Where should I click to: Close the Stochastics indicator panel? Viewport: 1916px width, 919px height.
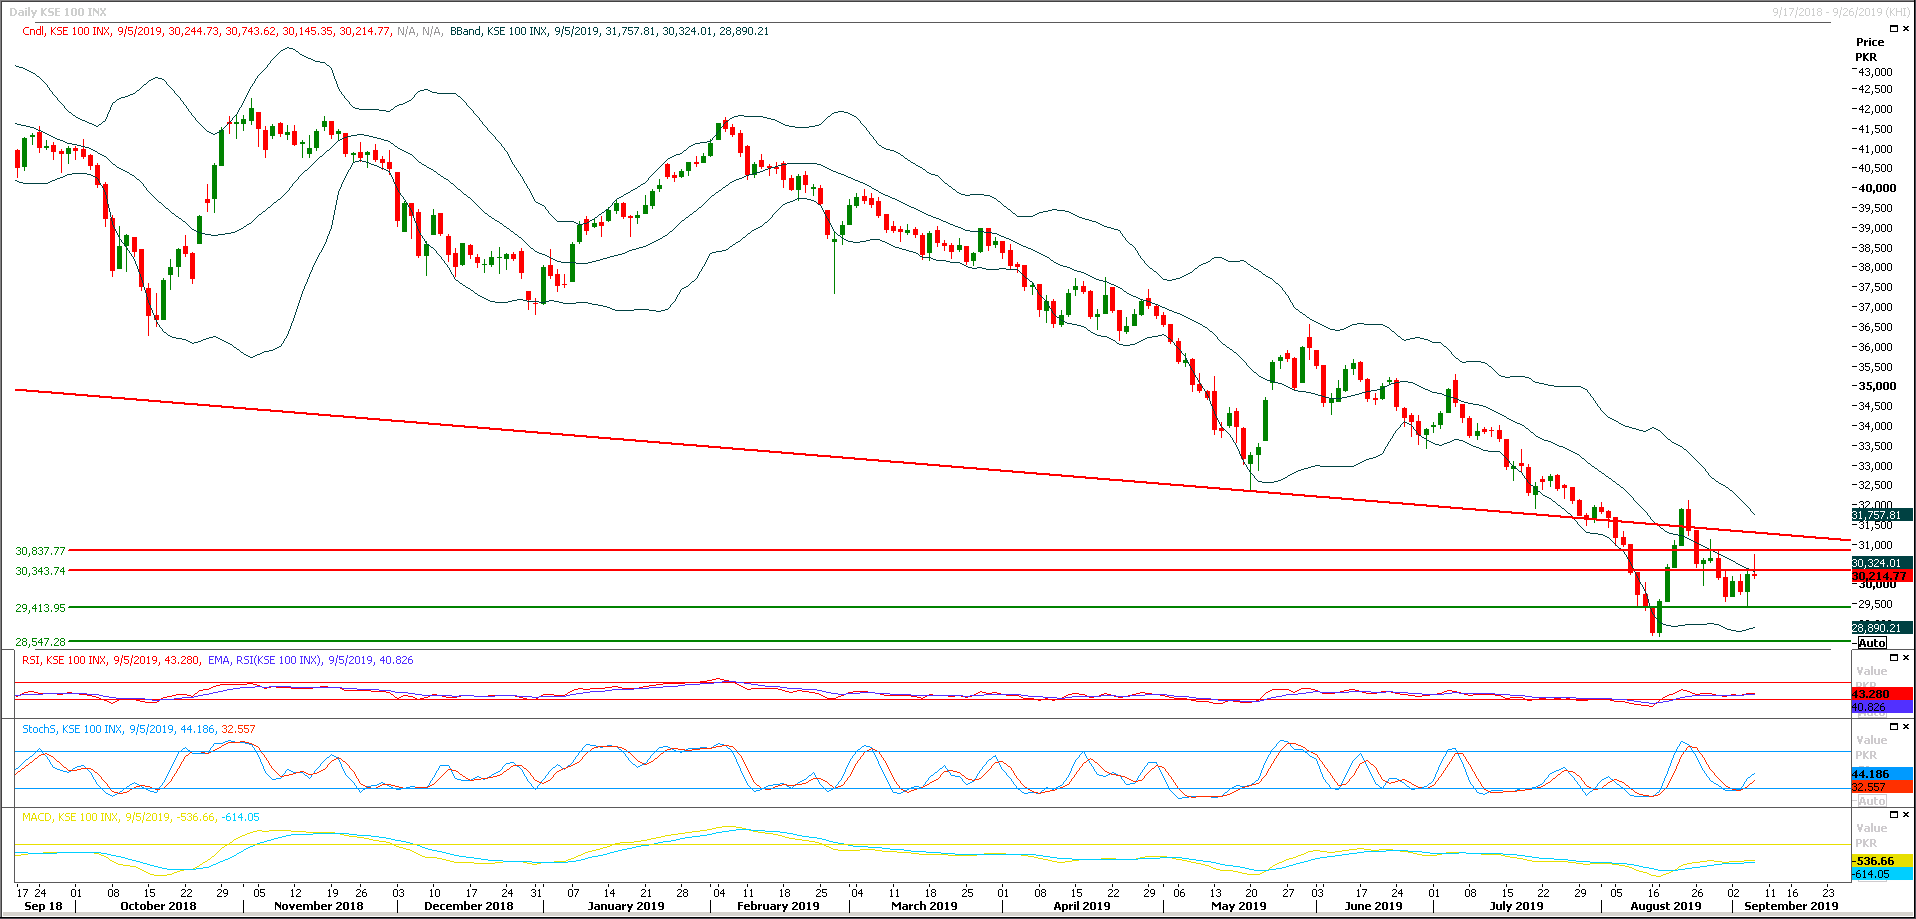[x=1905, y=726]
